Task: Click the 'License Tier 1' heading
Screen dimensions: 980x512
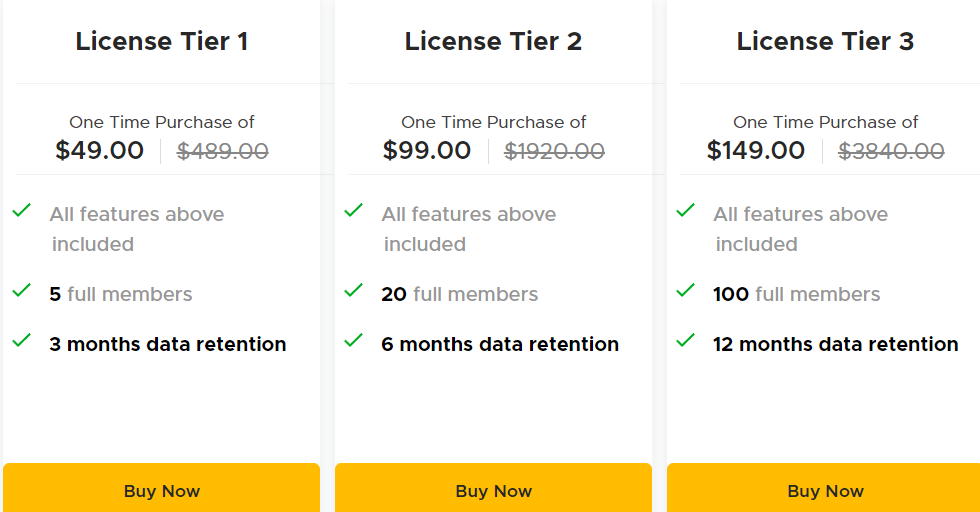Action: [161, 41]
